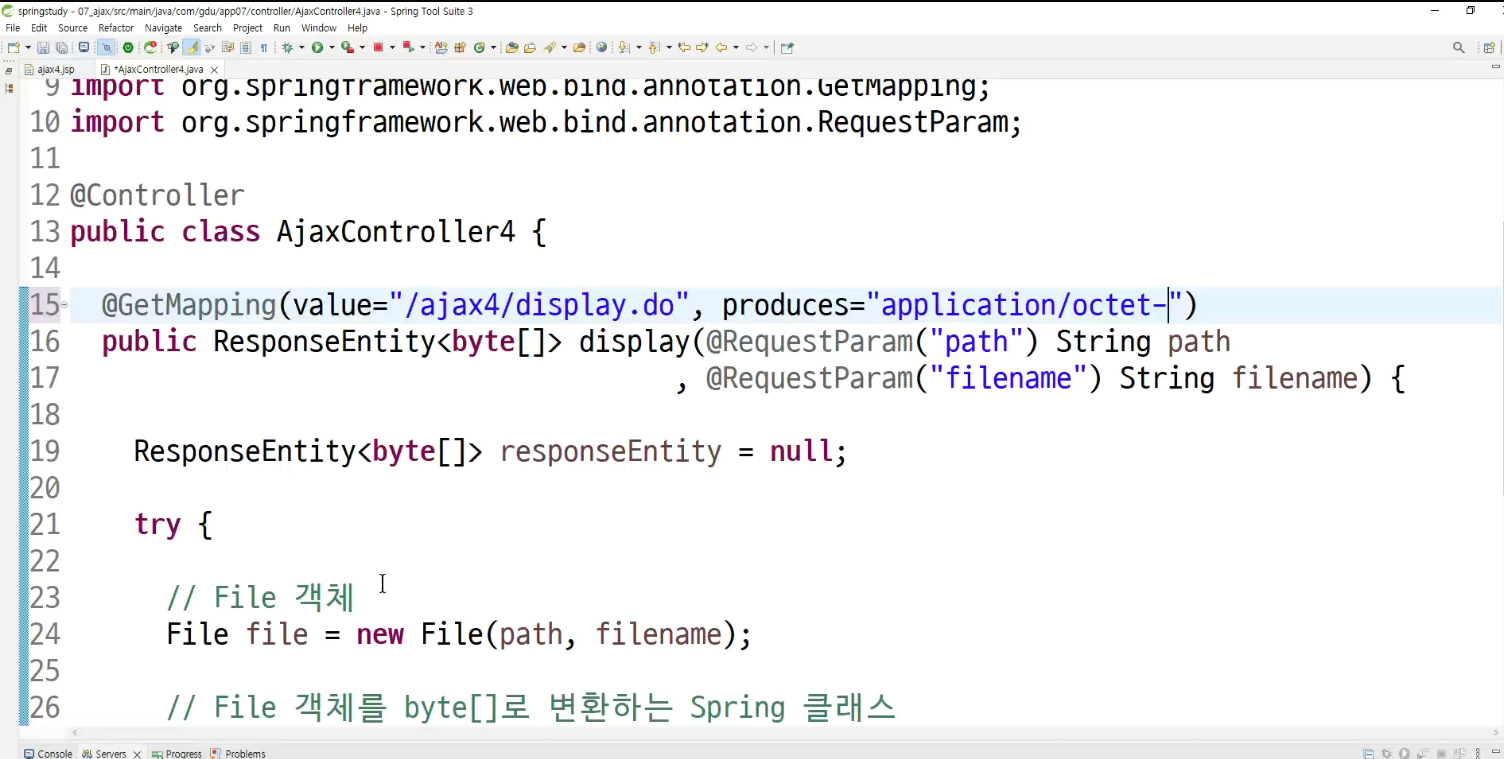
Task: Open the Navigate menu
Action: [x=163, y=28]
